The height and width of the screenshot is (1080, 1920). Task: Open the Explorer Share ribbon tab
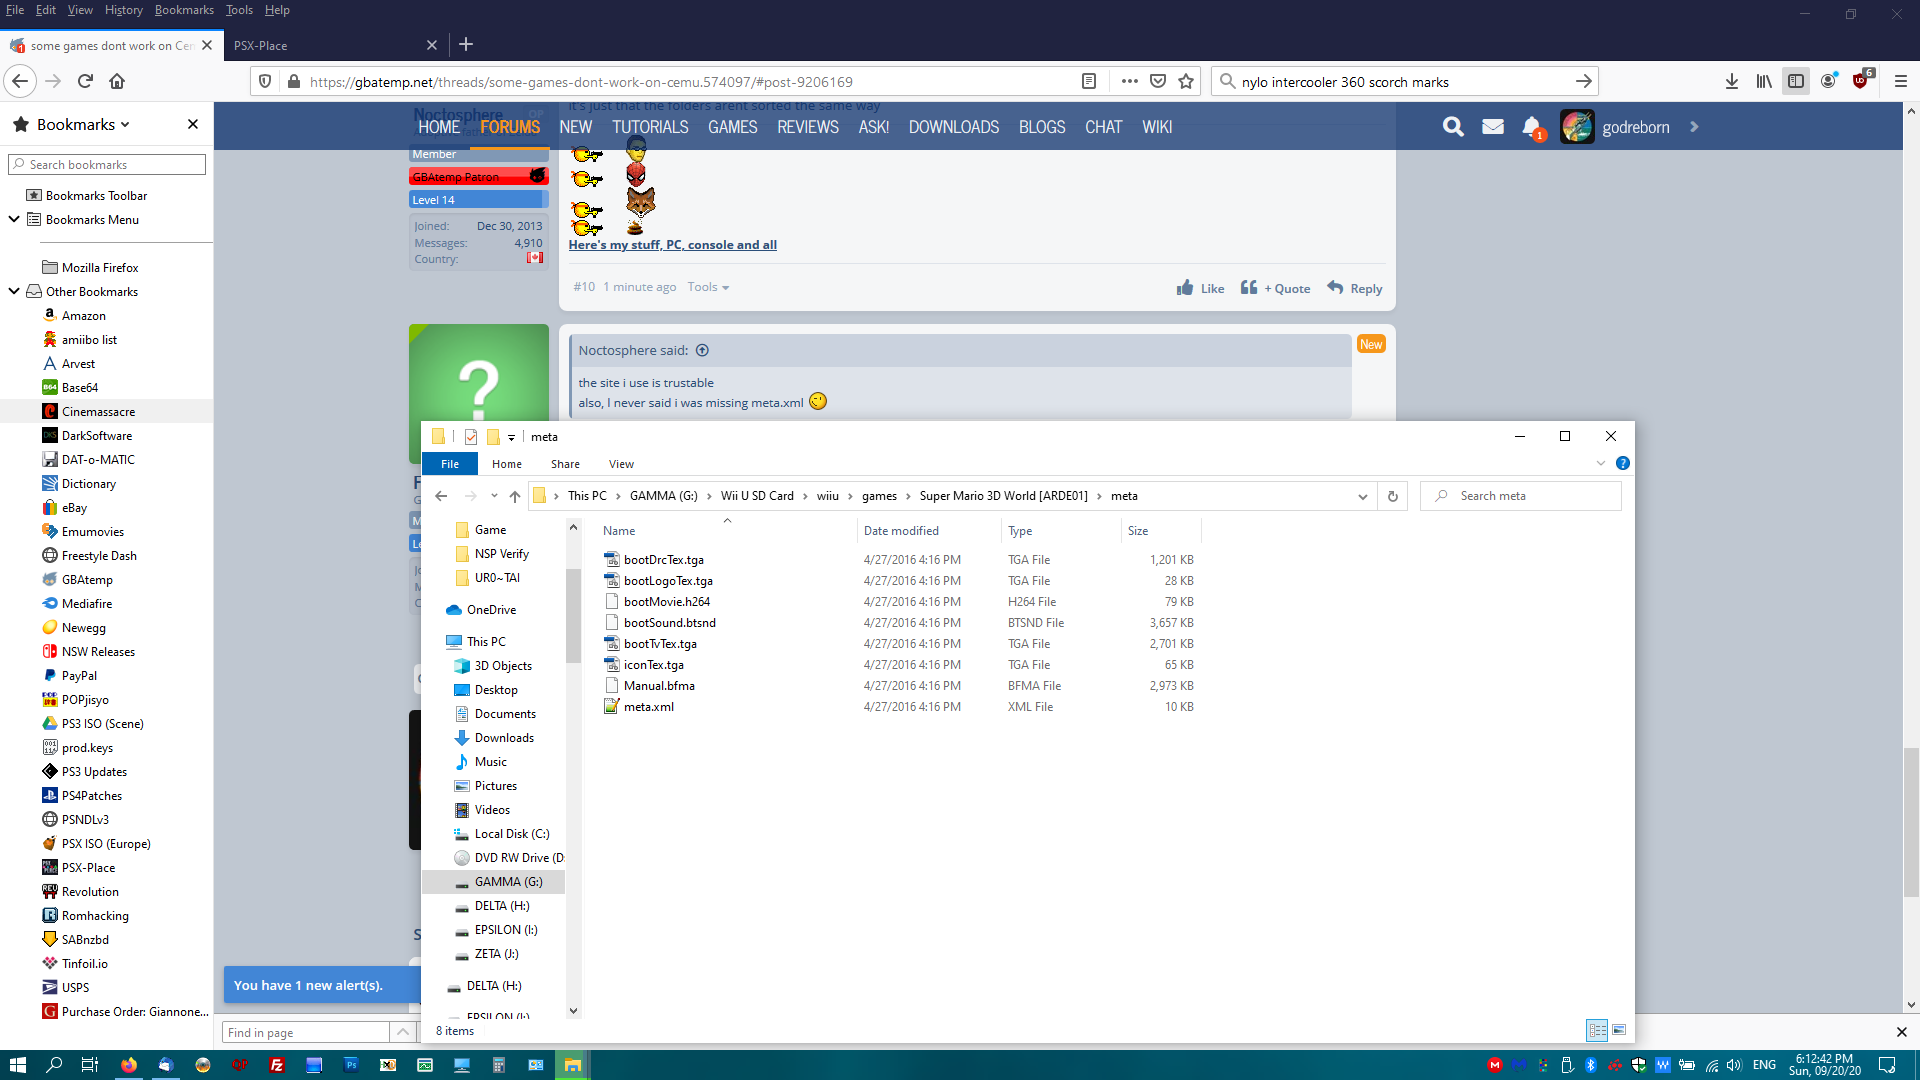[565, 464]
